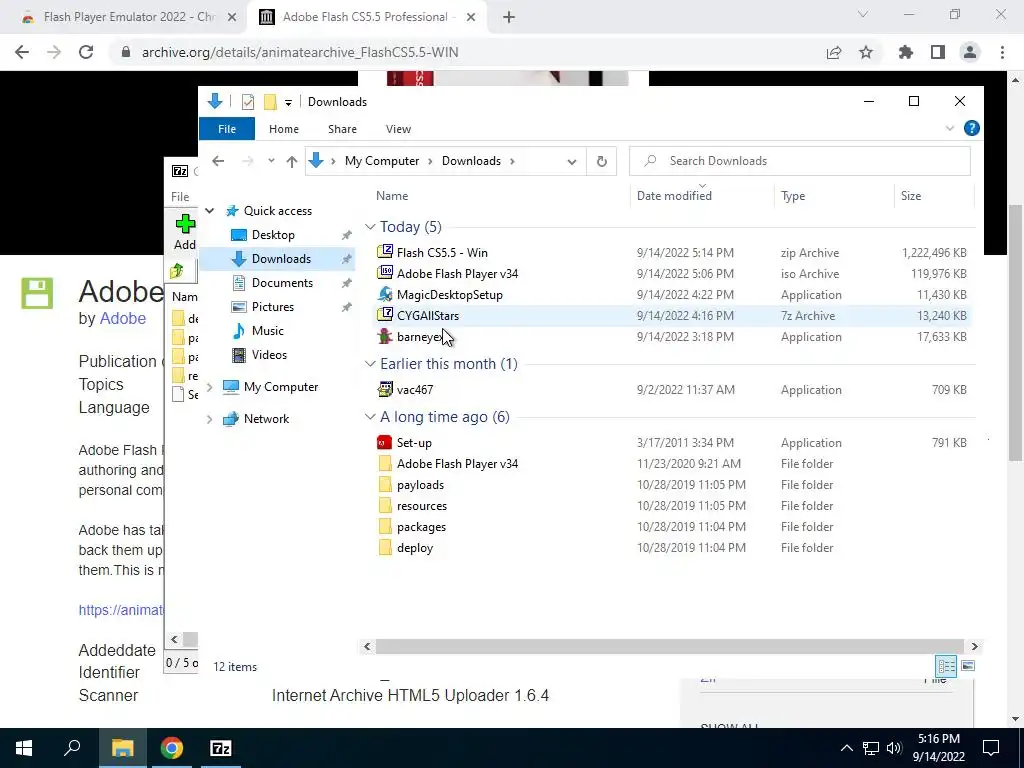1024x768 pixels.
Task: Select Desktop in Quick access
Action: [273, 235]
